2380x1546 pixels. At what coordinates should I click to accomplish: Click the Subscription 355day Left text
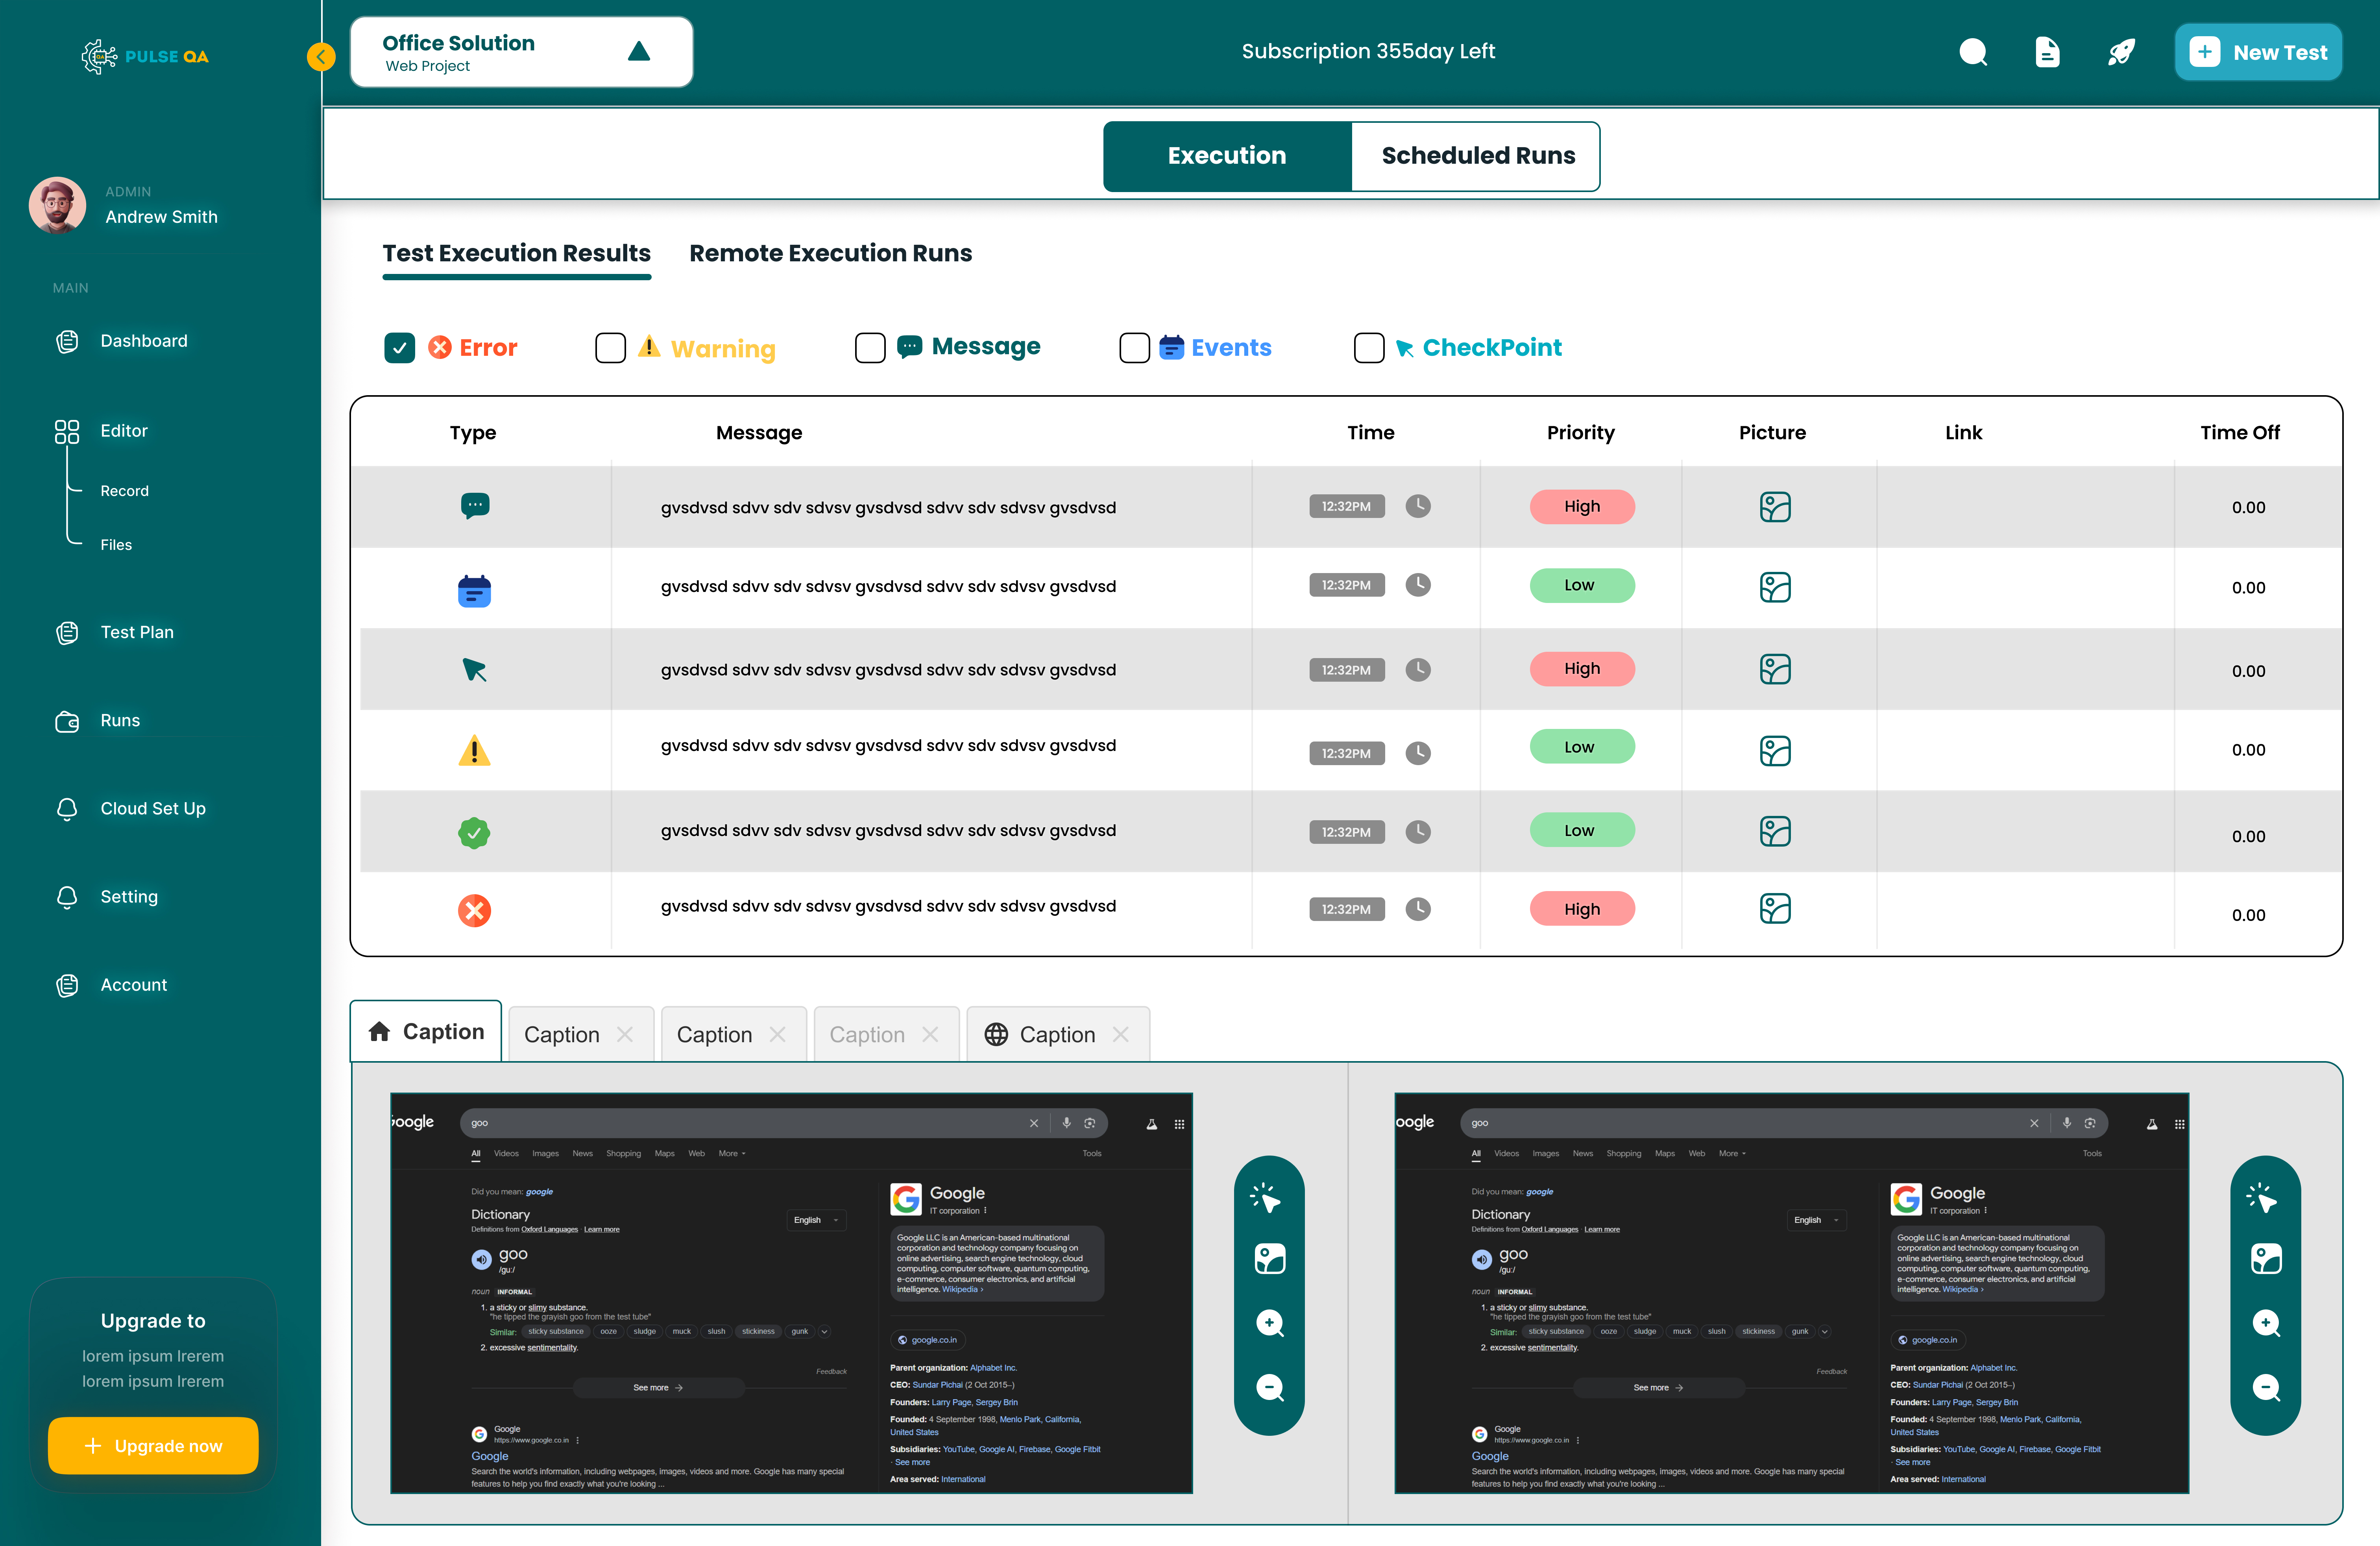1368,51
